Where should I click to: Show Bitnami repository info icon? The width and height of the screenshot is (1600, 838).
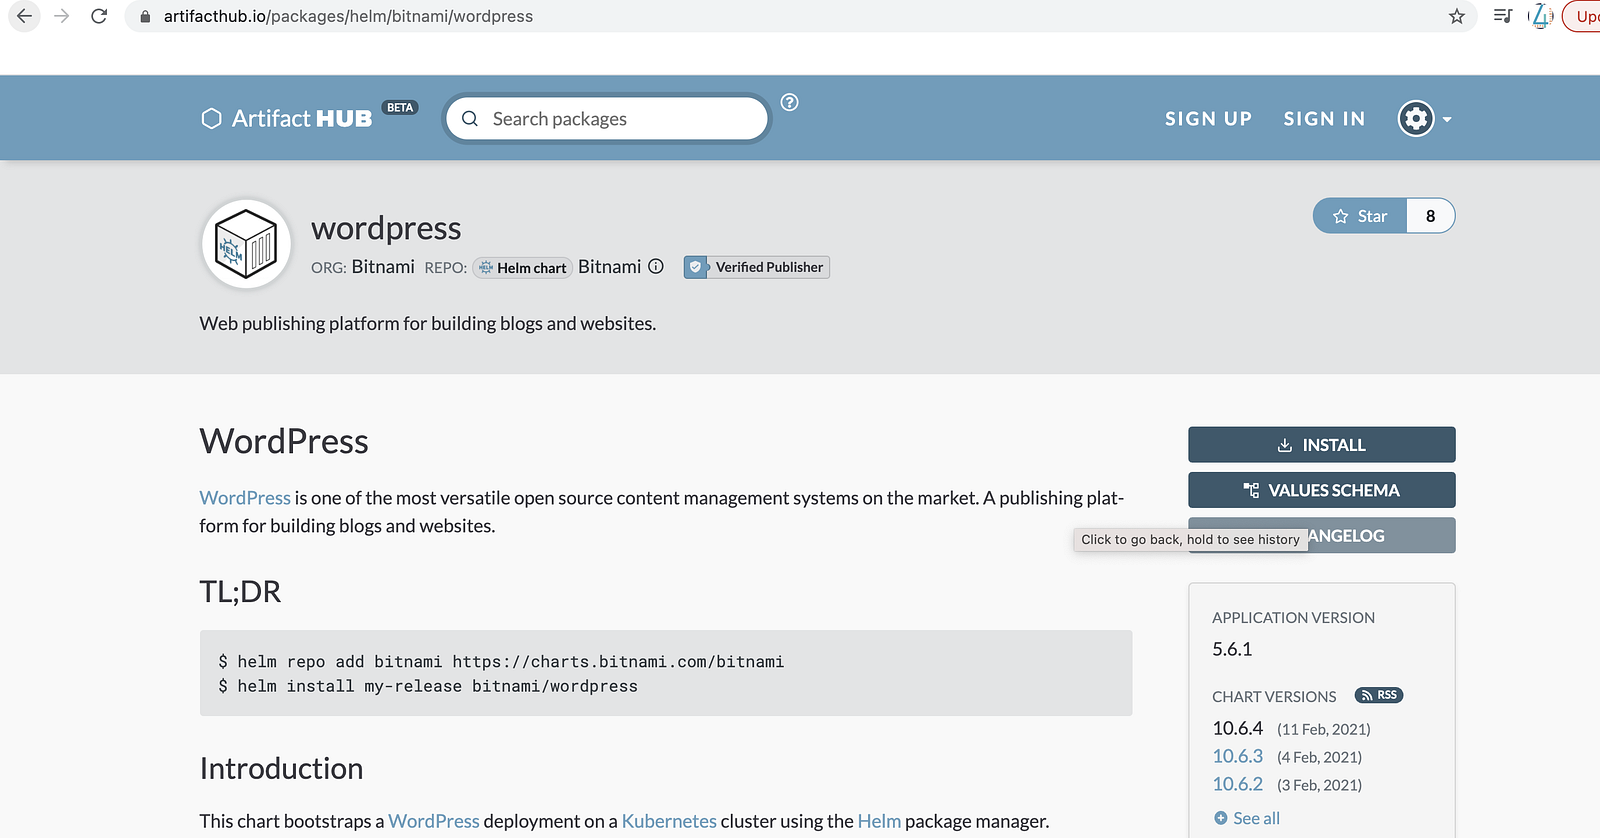[x=656, y=266]
